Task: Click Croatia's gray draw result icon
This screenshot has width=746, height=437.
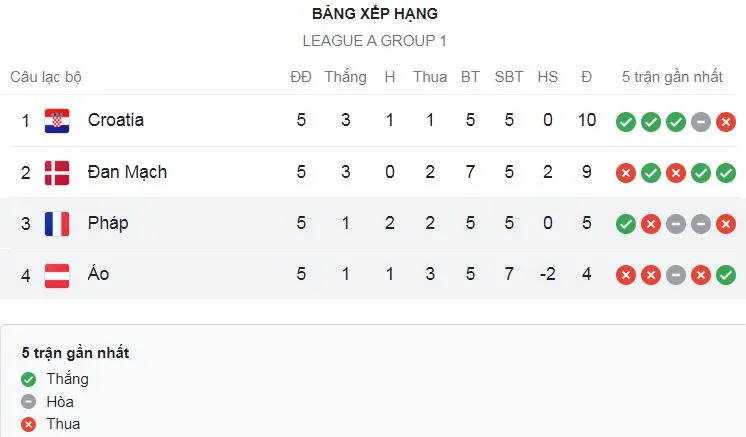Action: coord(701,122)
